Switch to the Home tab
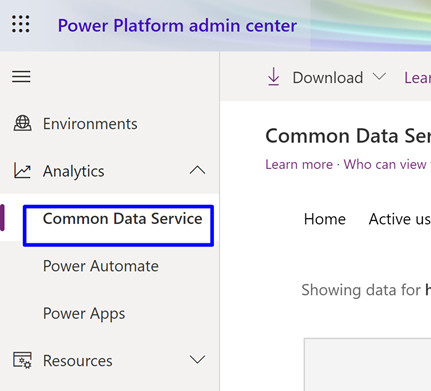The height and width of the screenshot is (391, 431). tap(325, 219)
